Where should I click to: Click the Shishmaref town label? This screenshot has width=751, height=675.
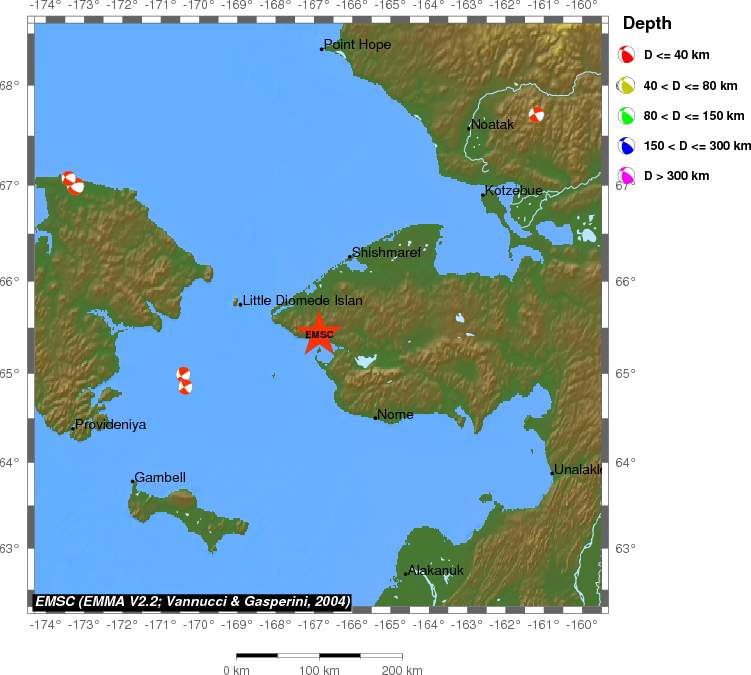[x=387, y=253]
